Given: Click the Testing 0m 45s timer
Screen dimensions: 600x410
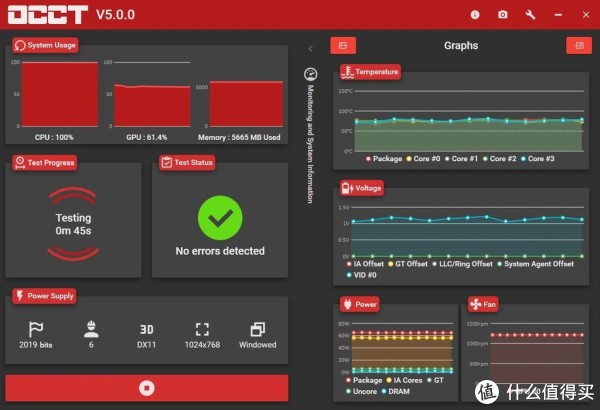Looking at the screenshot, I should pyautogui.click(x=73, y=224).
